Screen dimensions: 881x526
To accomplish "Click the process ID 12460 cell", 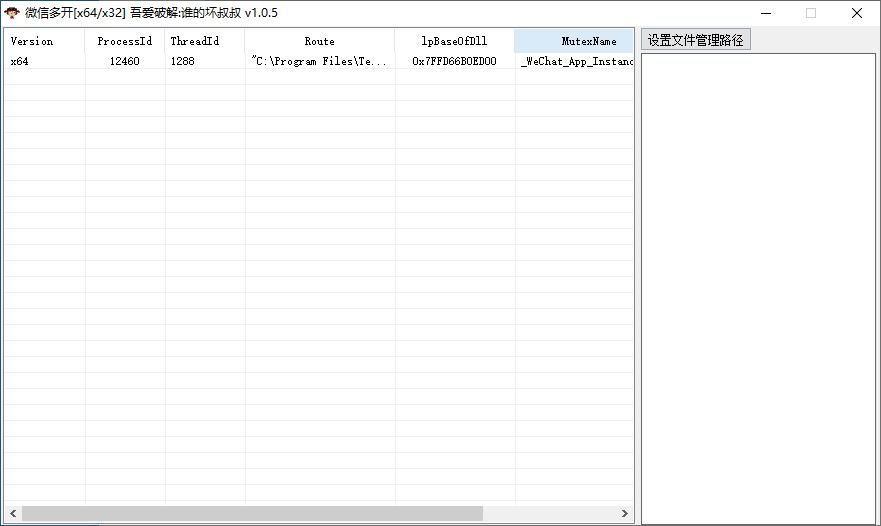I will pos(125,61).
